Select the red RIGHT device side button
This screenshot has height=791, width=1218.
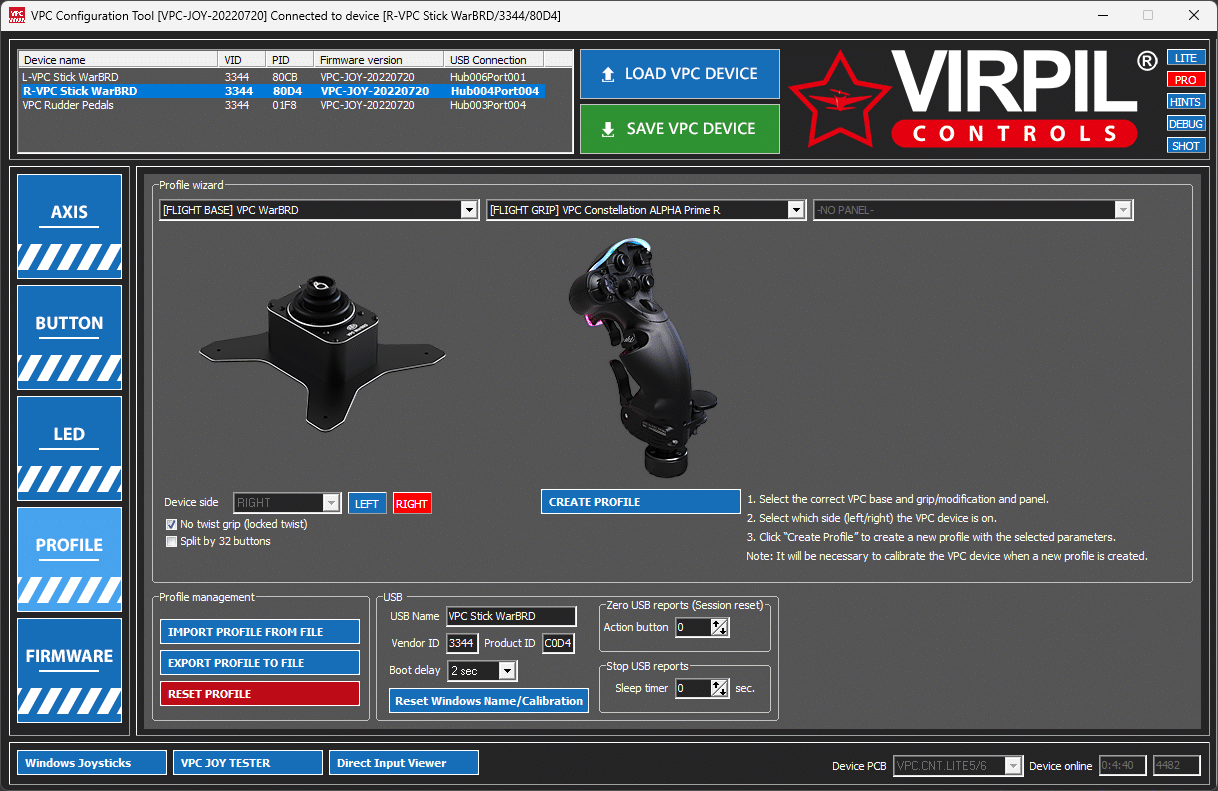(411, 504)
